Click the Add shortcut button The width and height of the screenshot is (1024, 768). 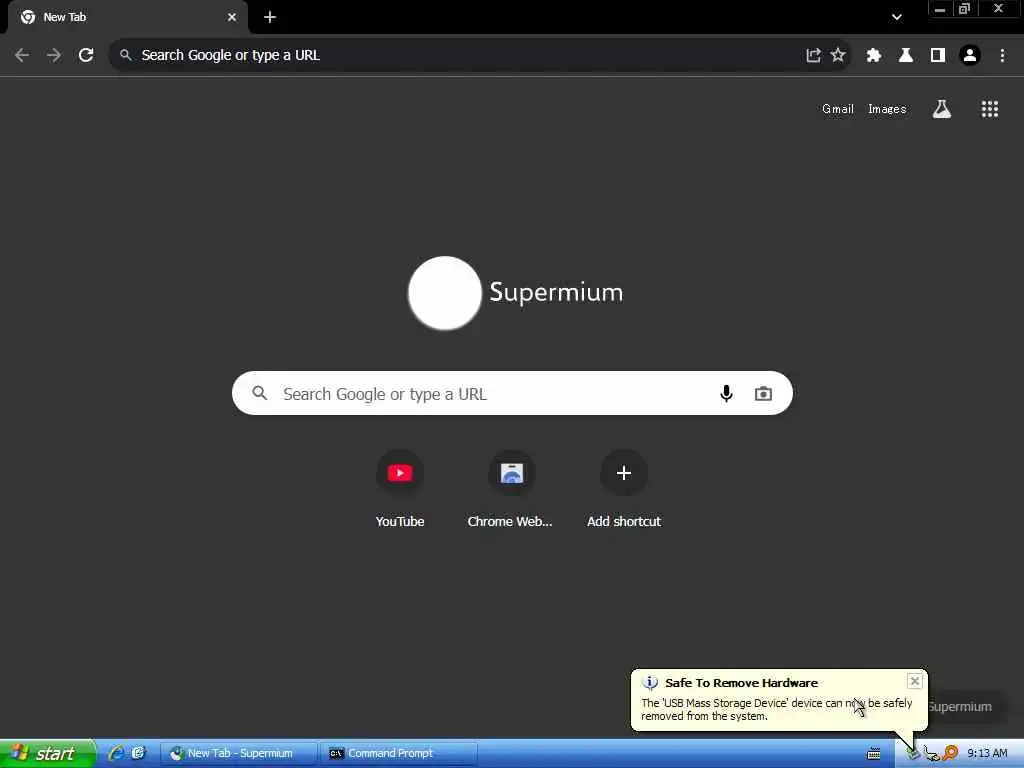pyautogui.click(x=624, y=488)
